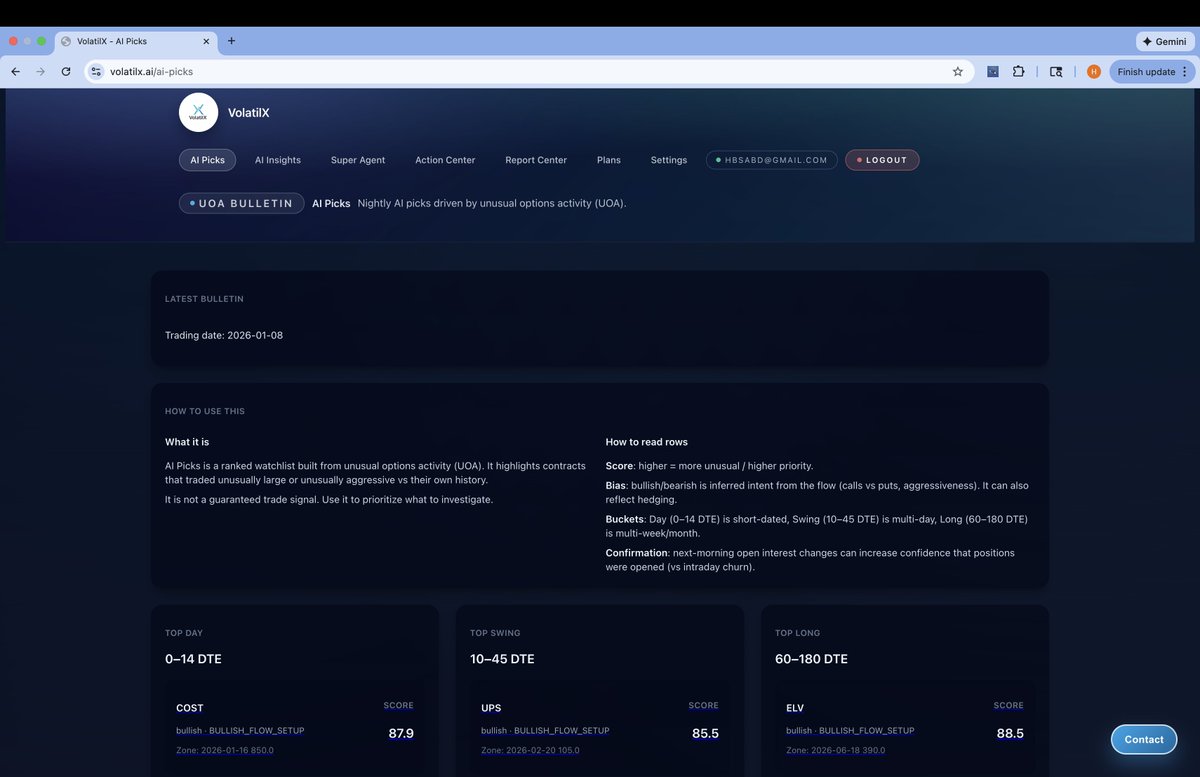
Task: Go to Super Agent
Action: 358,160
